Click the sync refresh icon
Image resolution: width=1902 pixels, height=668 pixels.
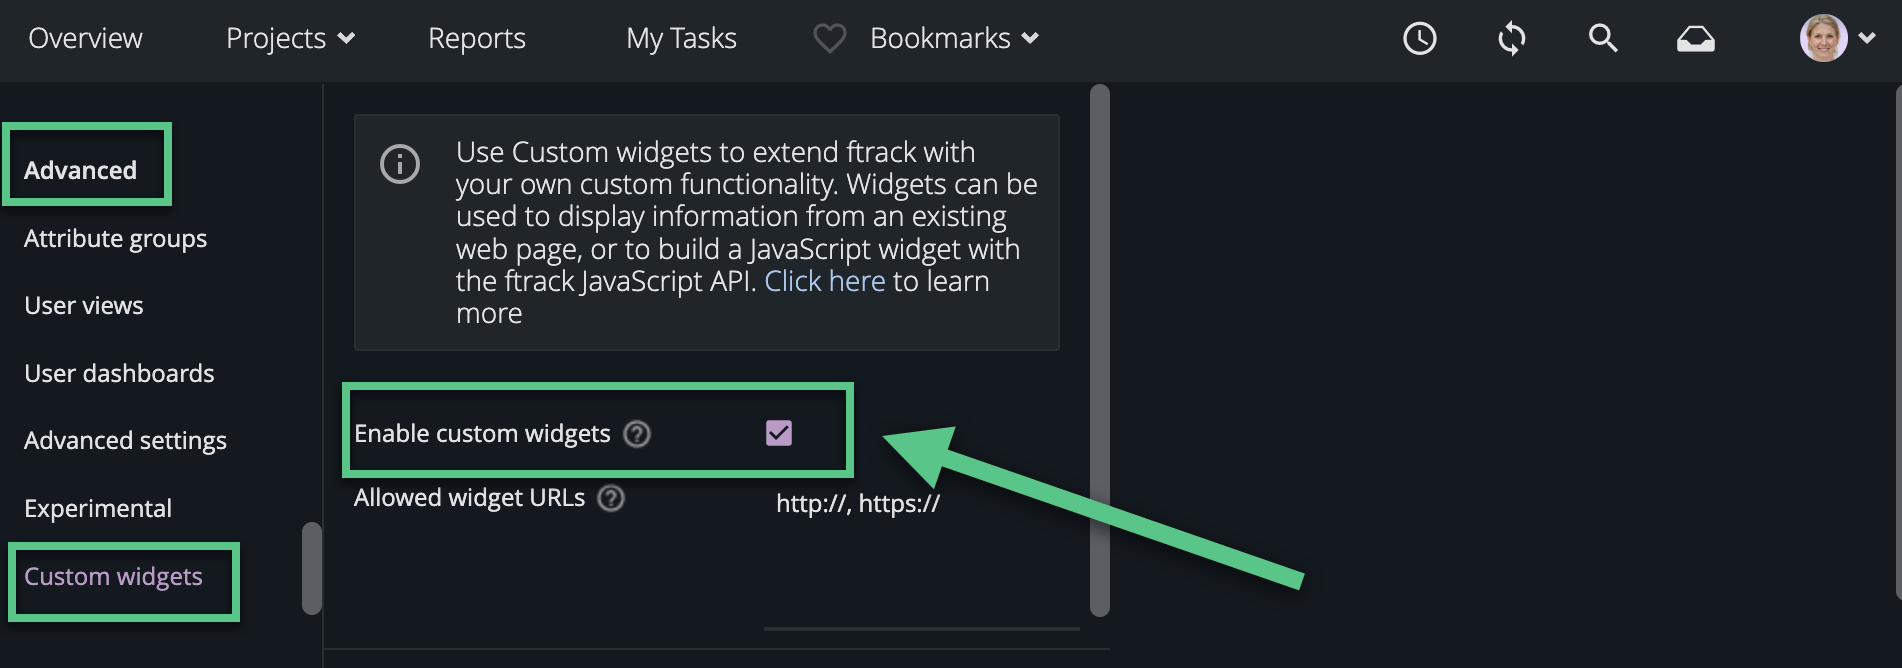[1512, 39]
